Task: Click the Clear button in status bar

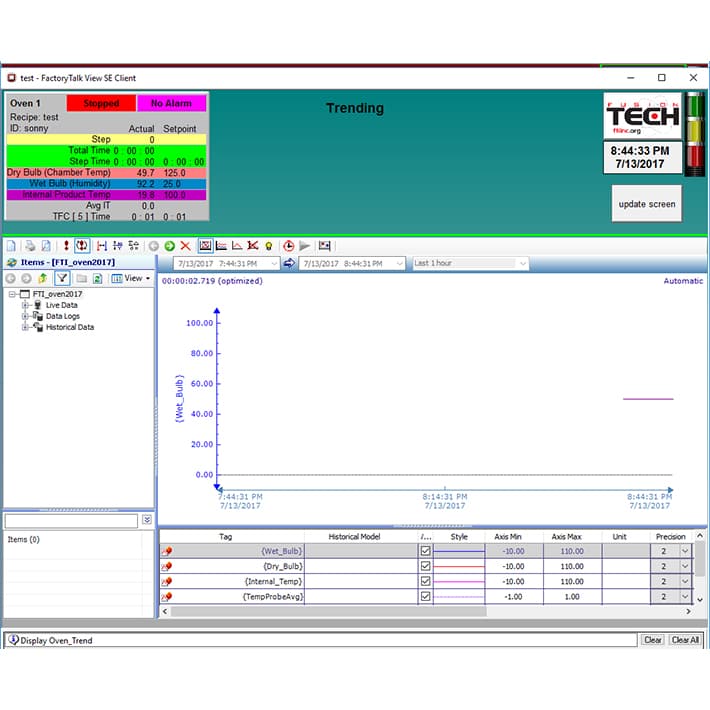Action: point(652,640)
